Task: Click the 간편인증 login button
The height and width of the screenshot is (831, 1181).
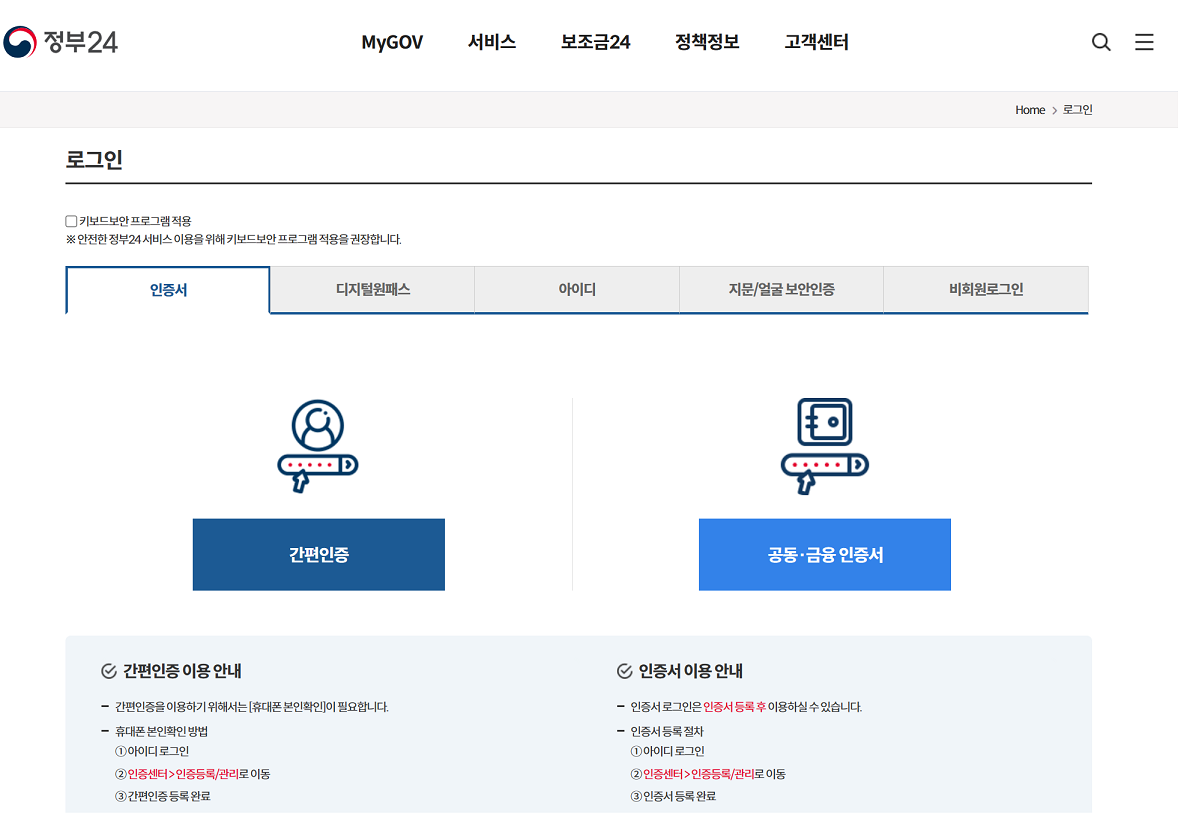Action: click(x=318, y=554)
